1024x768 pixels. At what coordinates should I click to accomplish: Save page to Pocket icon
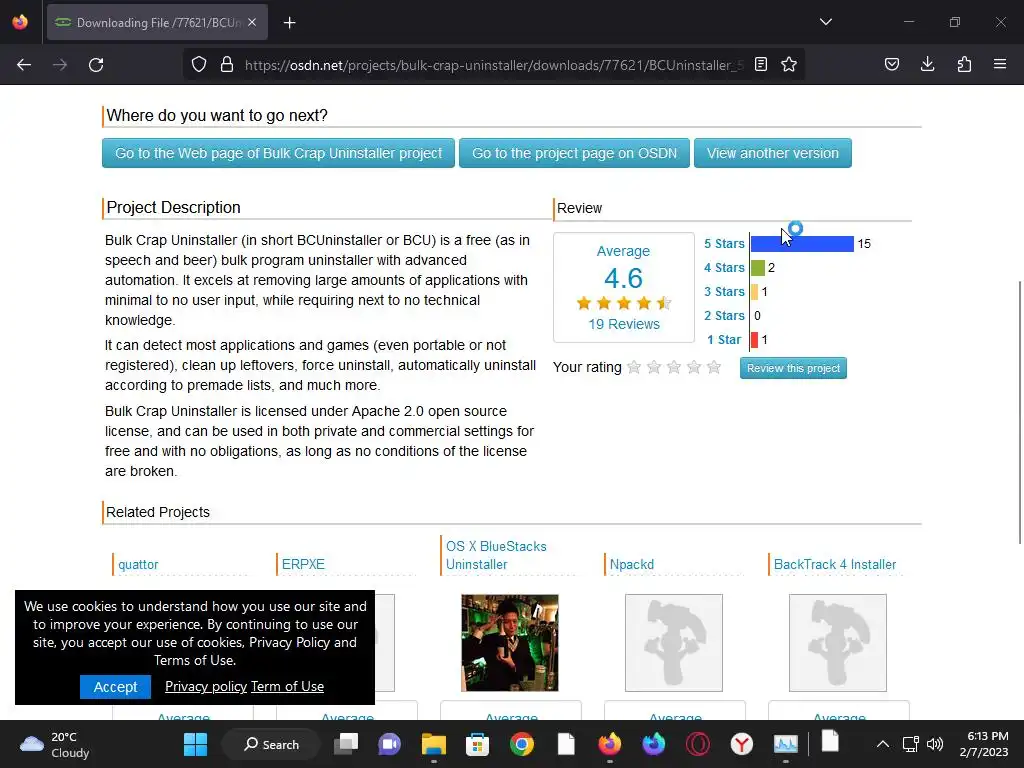tap(891, 65)
